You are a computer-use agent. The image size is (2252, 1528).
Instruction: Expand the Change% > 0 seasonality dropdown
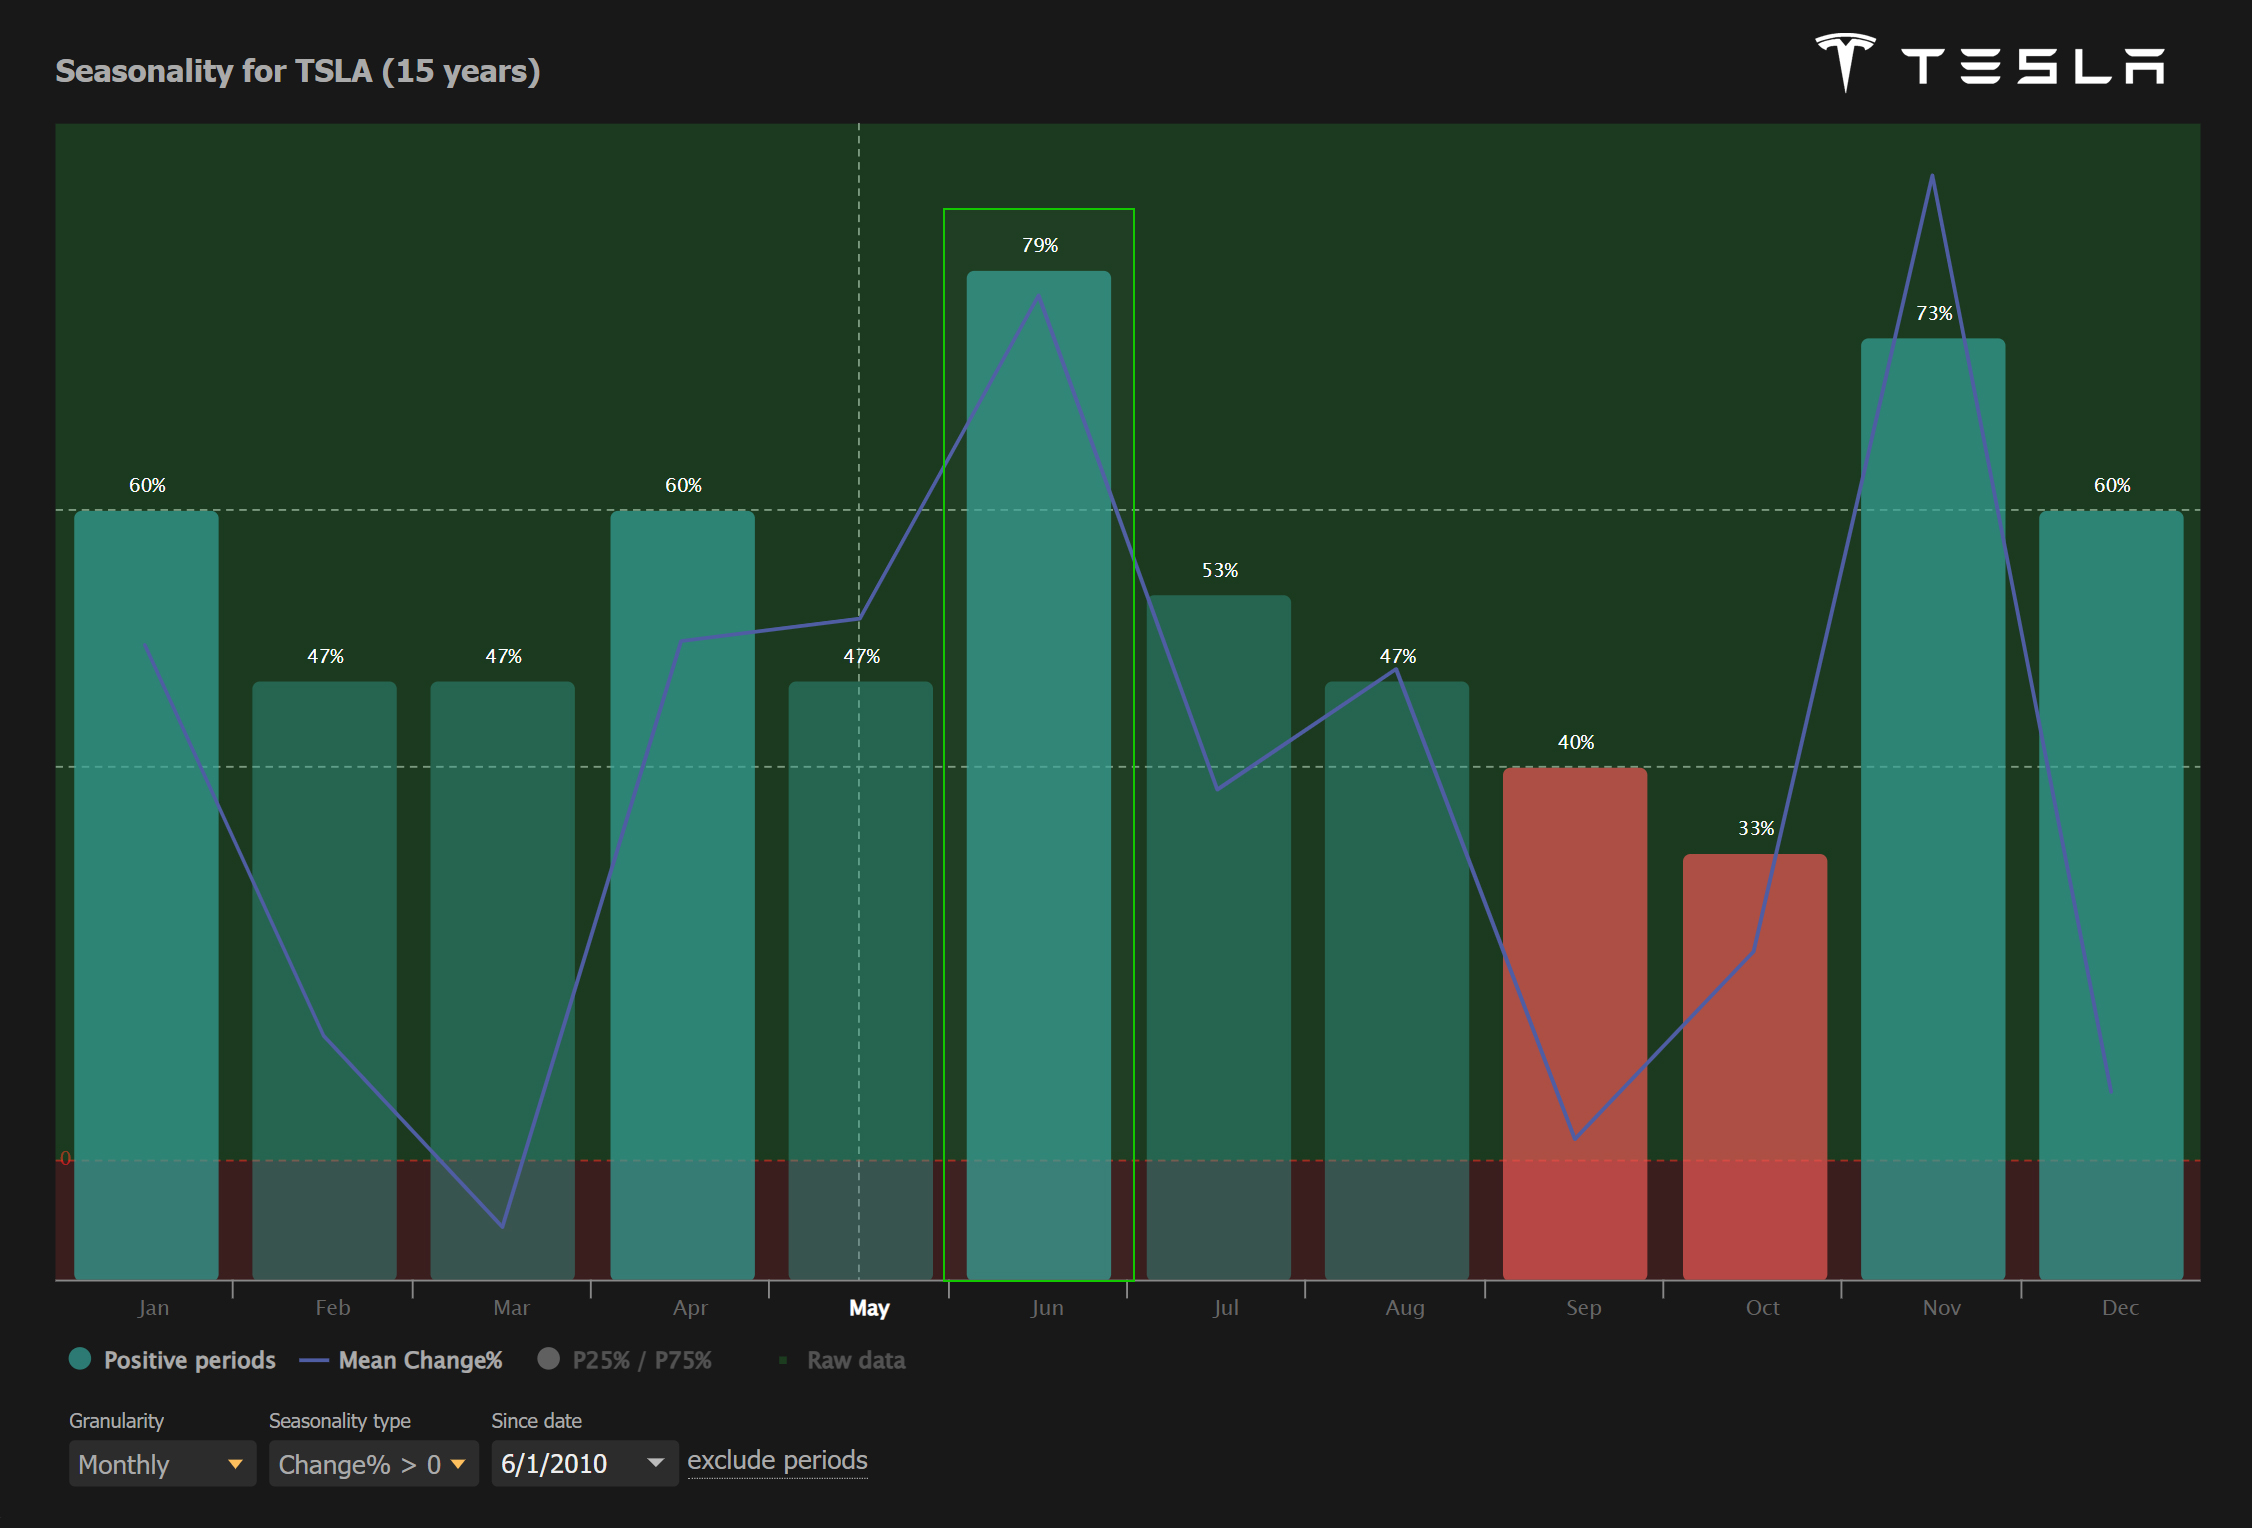tap(372, 1464)
